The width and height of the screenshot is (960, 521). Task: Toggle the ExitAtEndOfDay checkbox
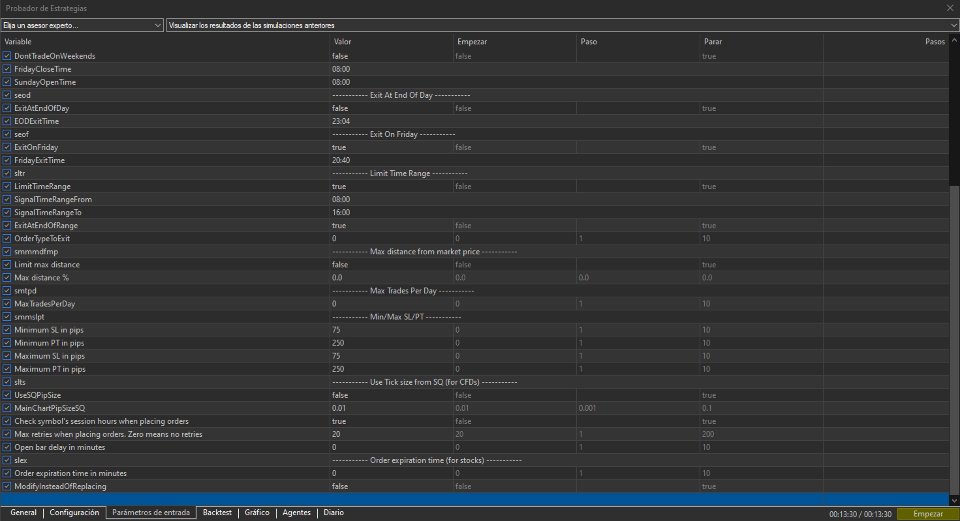(7, 108)
